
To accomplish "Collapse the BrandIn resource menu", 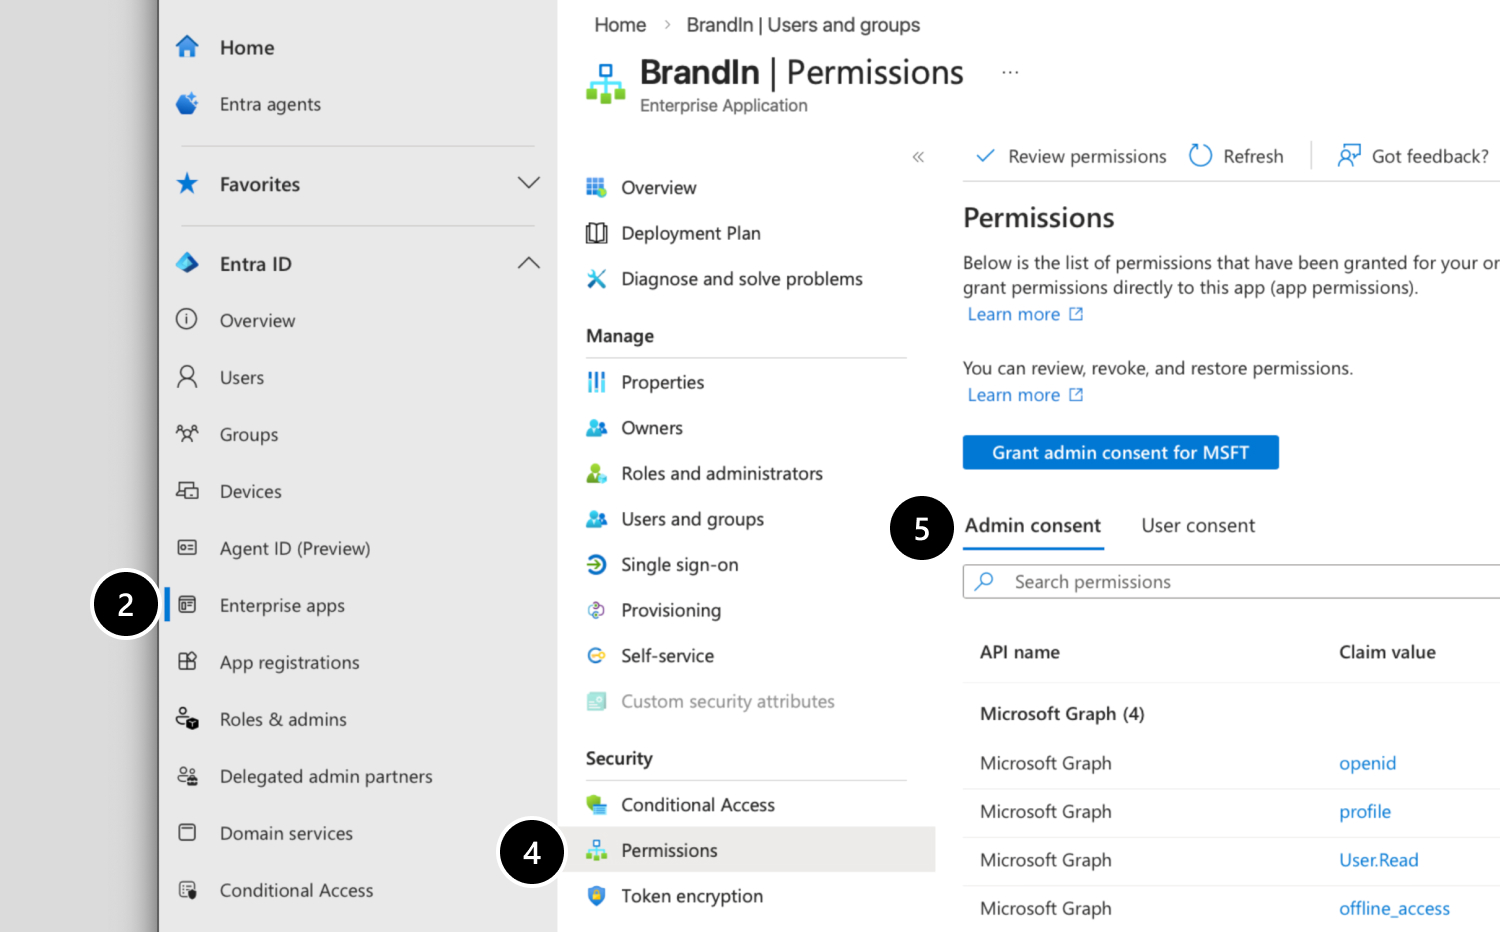I will 918,157.
